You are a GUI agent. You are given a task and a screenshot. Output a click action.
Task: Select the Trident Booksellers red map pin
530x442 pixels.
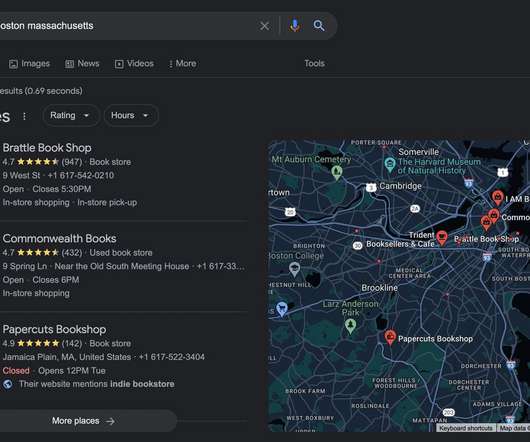[x=442, y=238]
